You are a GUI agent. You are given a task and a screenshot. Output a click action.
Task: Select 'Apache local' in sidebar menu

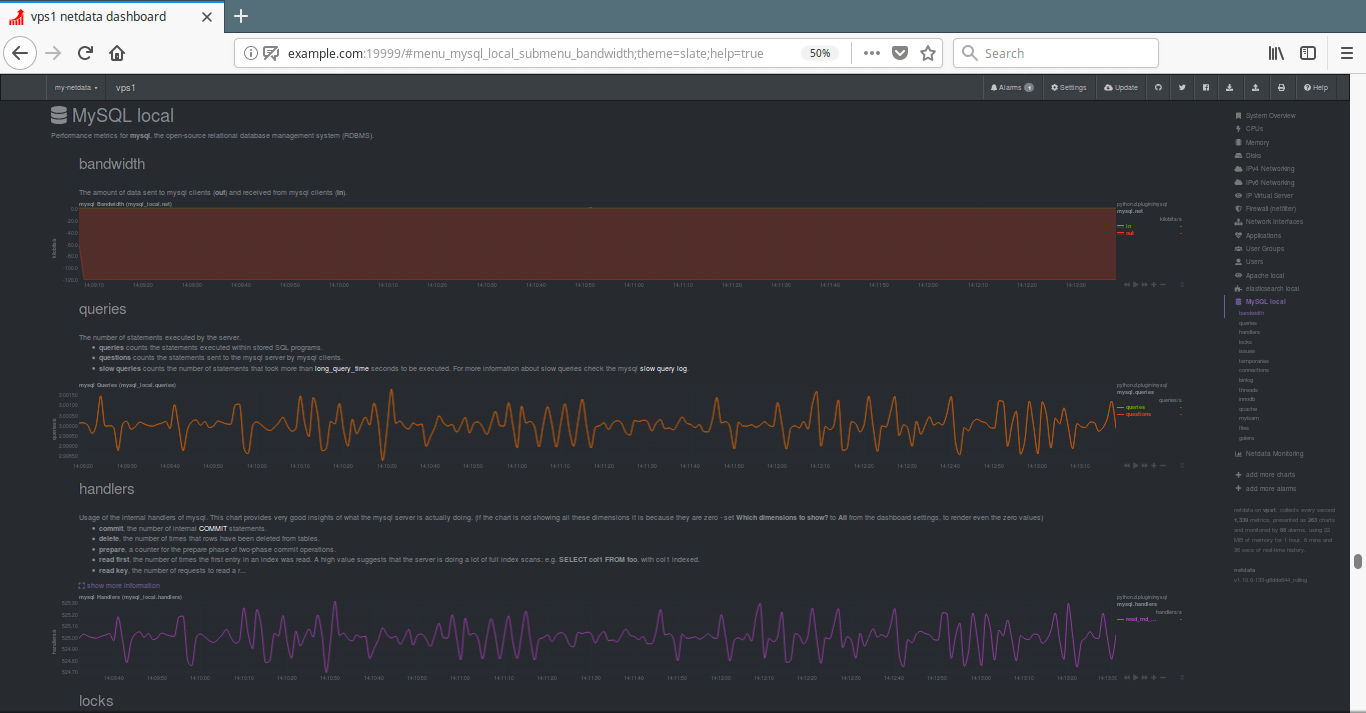click(1264, 275)
